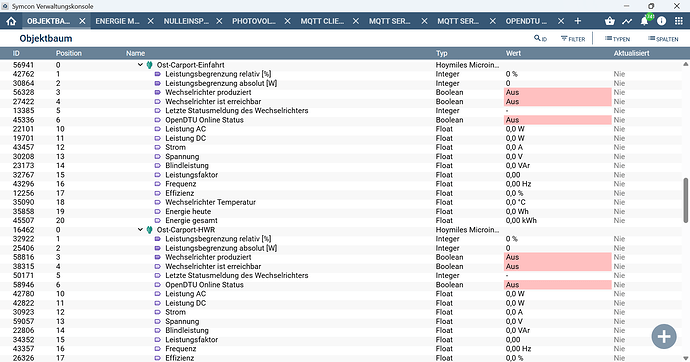Click the vertical scrollbar thumb

tap(686, 201)
